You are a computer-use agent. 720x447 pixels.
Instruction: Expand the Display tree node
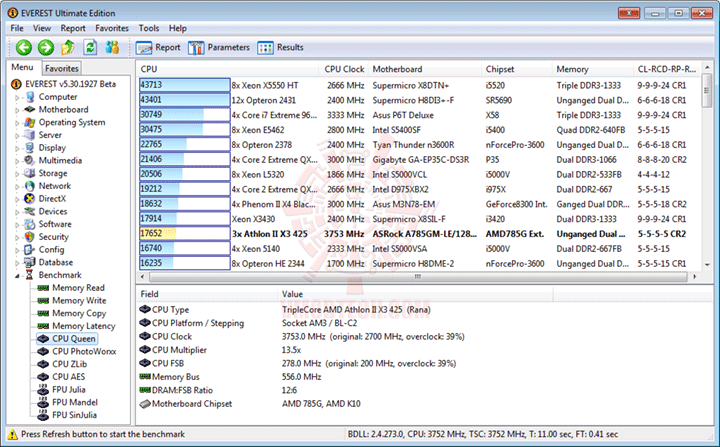coord(17,148)
